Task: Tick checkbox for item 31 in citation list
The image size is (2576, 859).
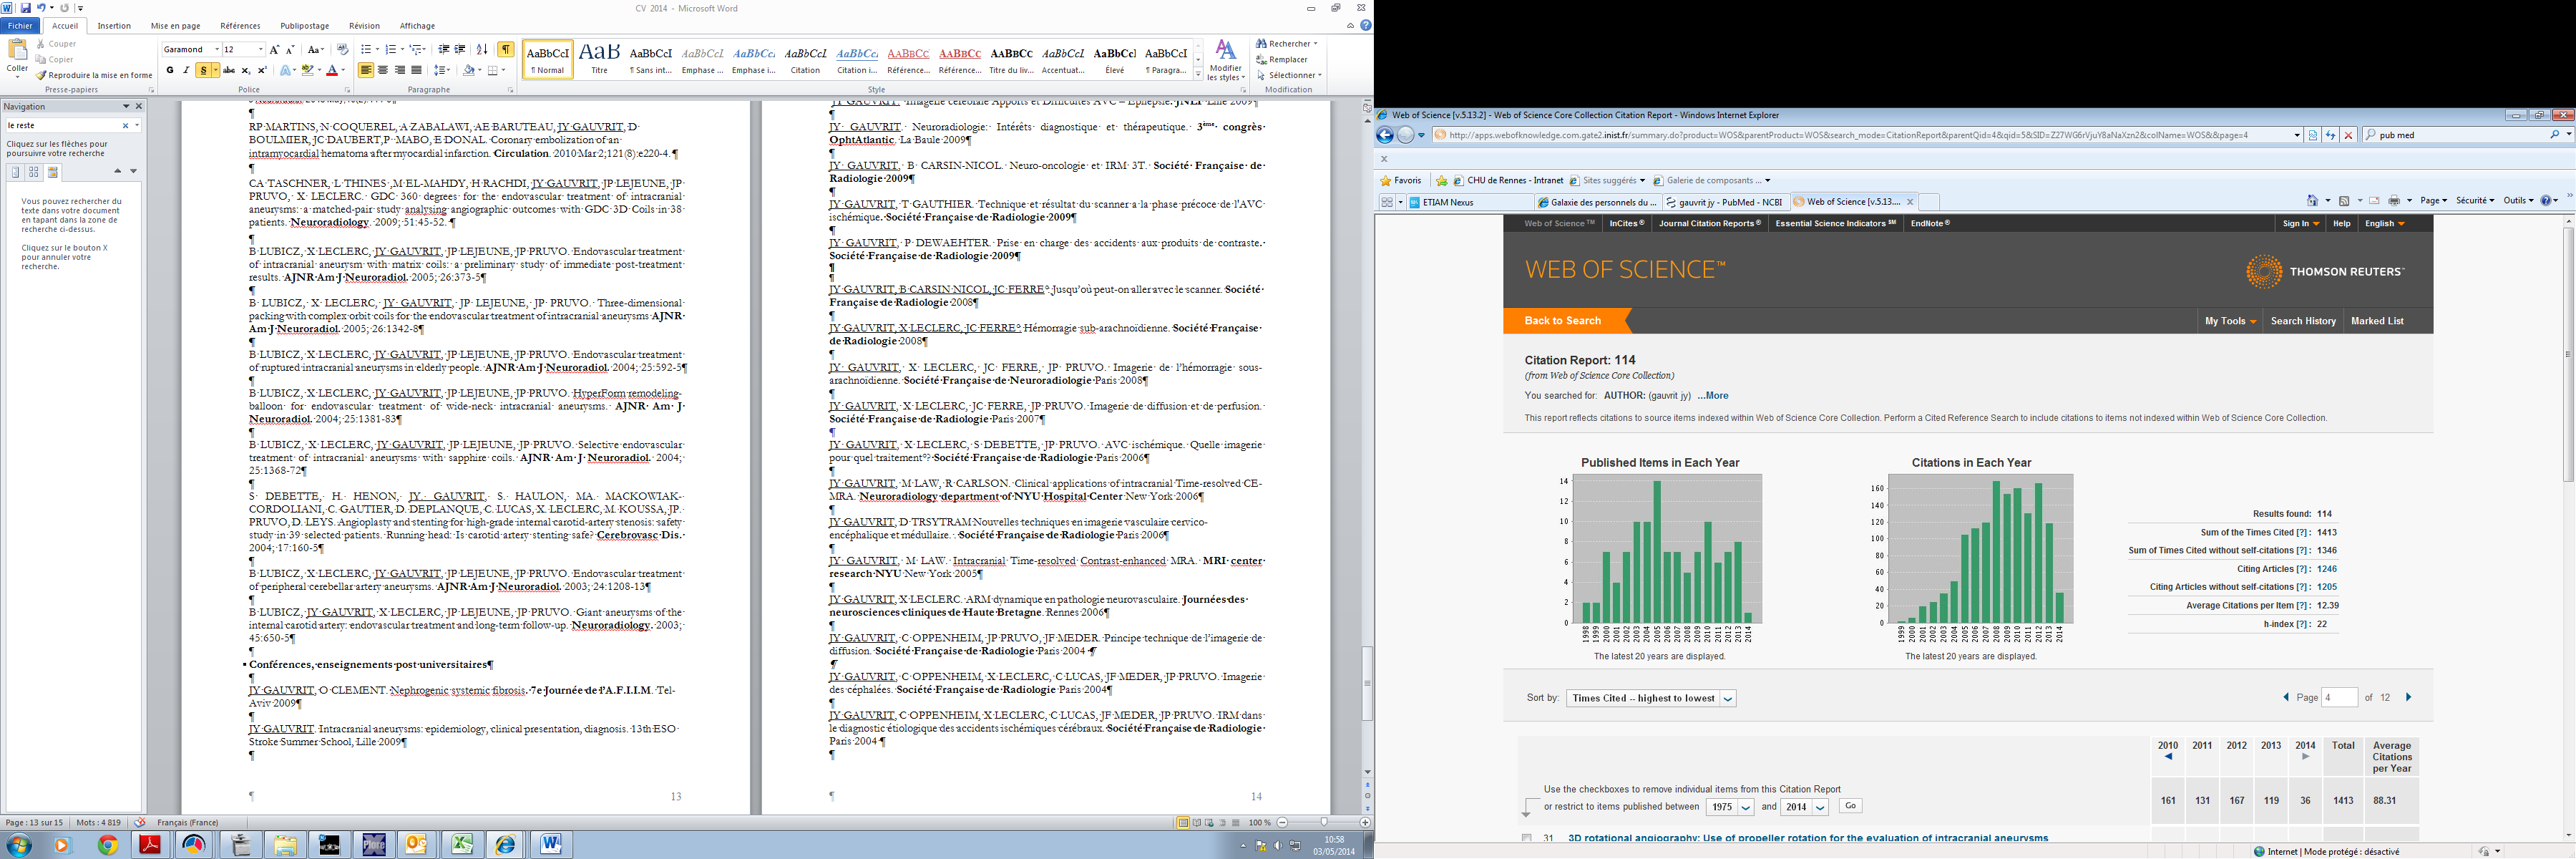Action: click(x=1526, y=838)
